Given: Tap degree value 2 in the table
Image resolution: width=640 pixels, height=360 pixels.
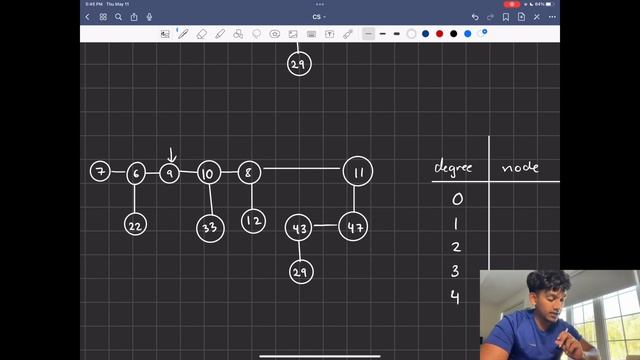Looking at the screenshot, I should pyautogui.click(x=456, y=247).
